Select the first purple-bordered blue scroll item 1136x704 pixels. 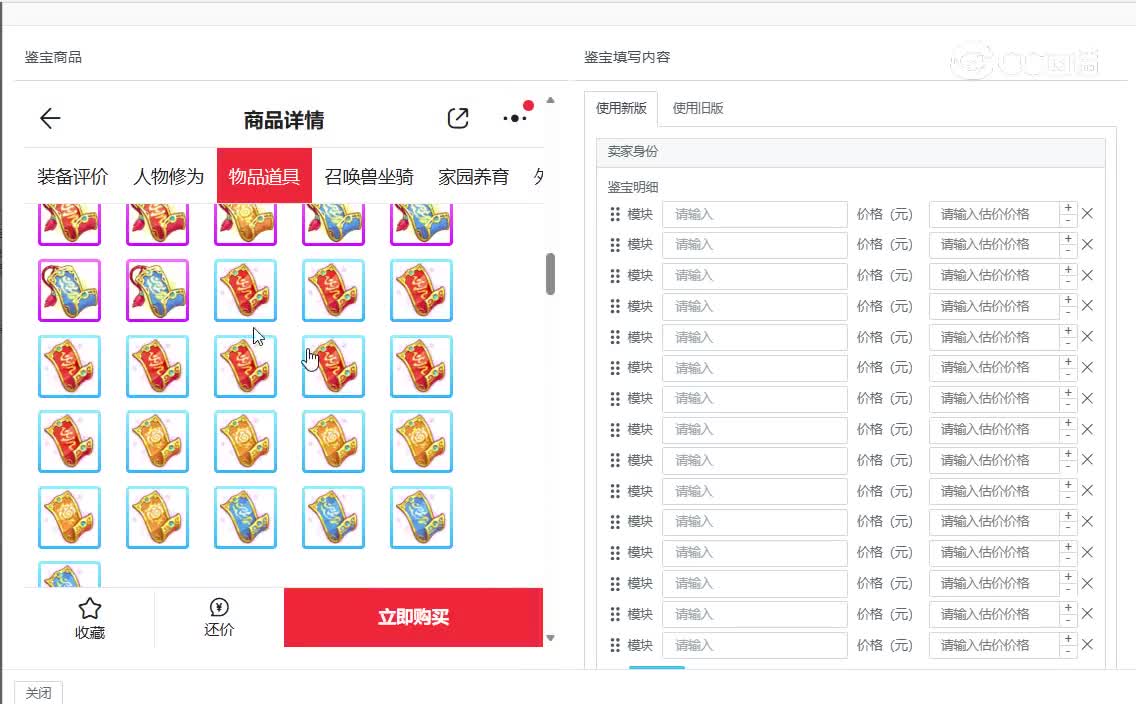[70, 290]
